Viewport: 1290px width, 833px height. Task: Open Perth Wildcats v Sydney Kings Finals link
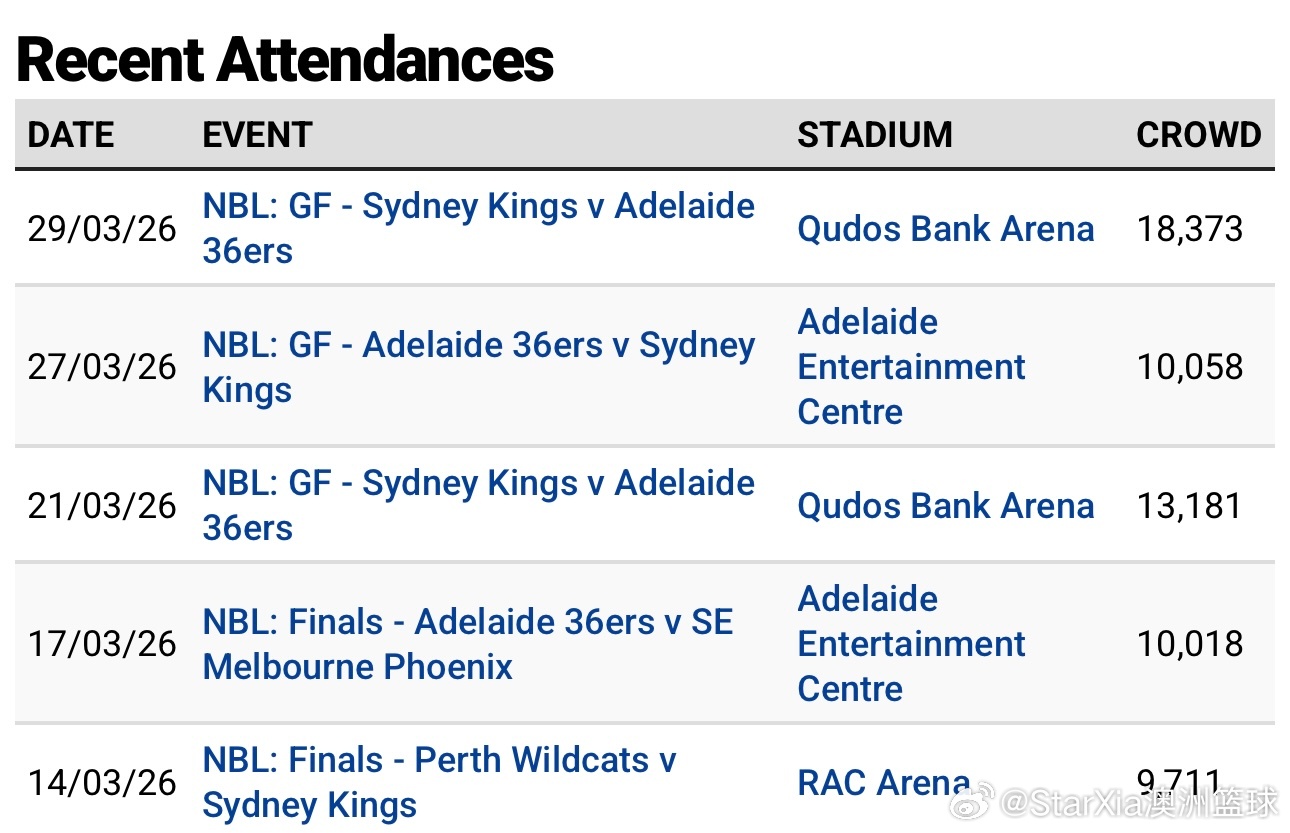pos(439,761)
